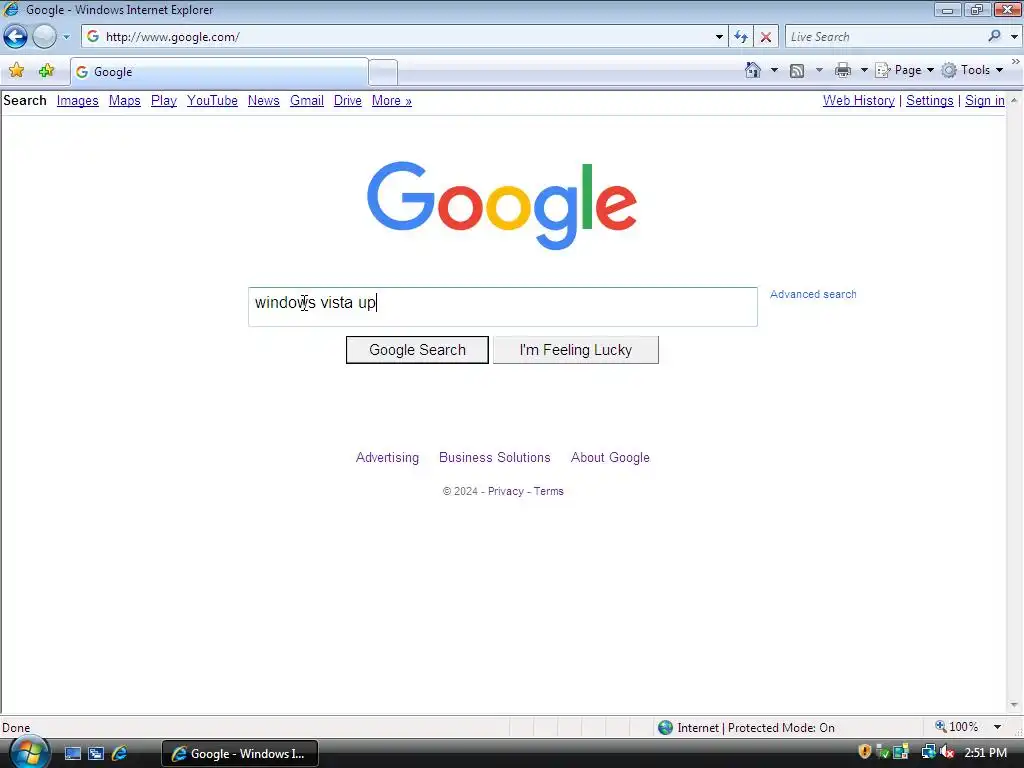Click the Print toolbar icon

(x=843, y=70)
